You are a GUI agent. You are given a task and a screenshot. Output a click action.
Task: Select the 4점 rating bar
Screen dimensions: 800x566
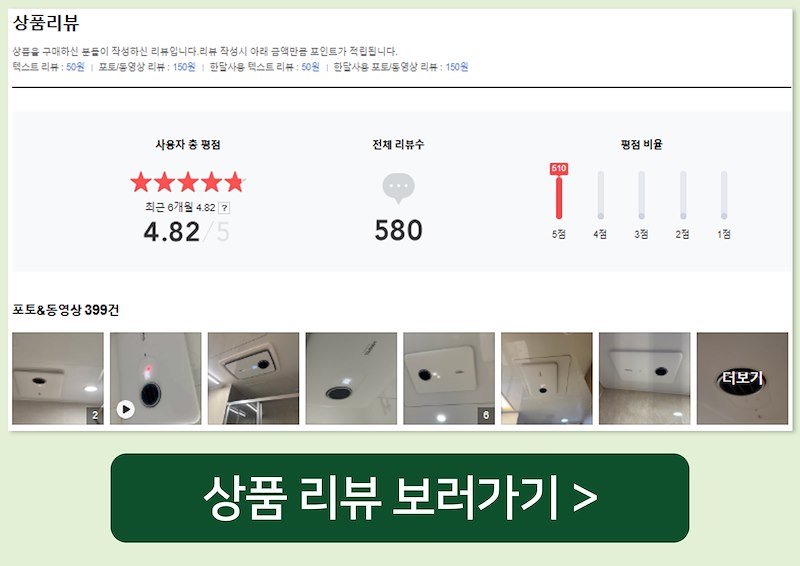[601, 195]
